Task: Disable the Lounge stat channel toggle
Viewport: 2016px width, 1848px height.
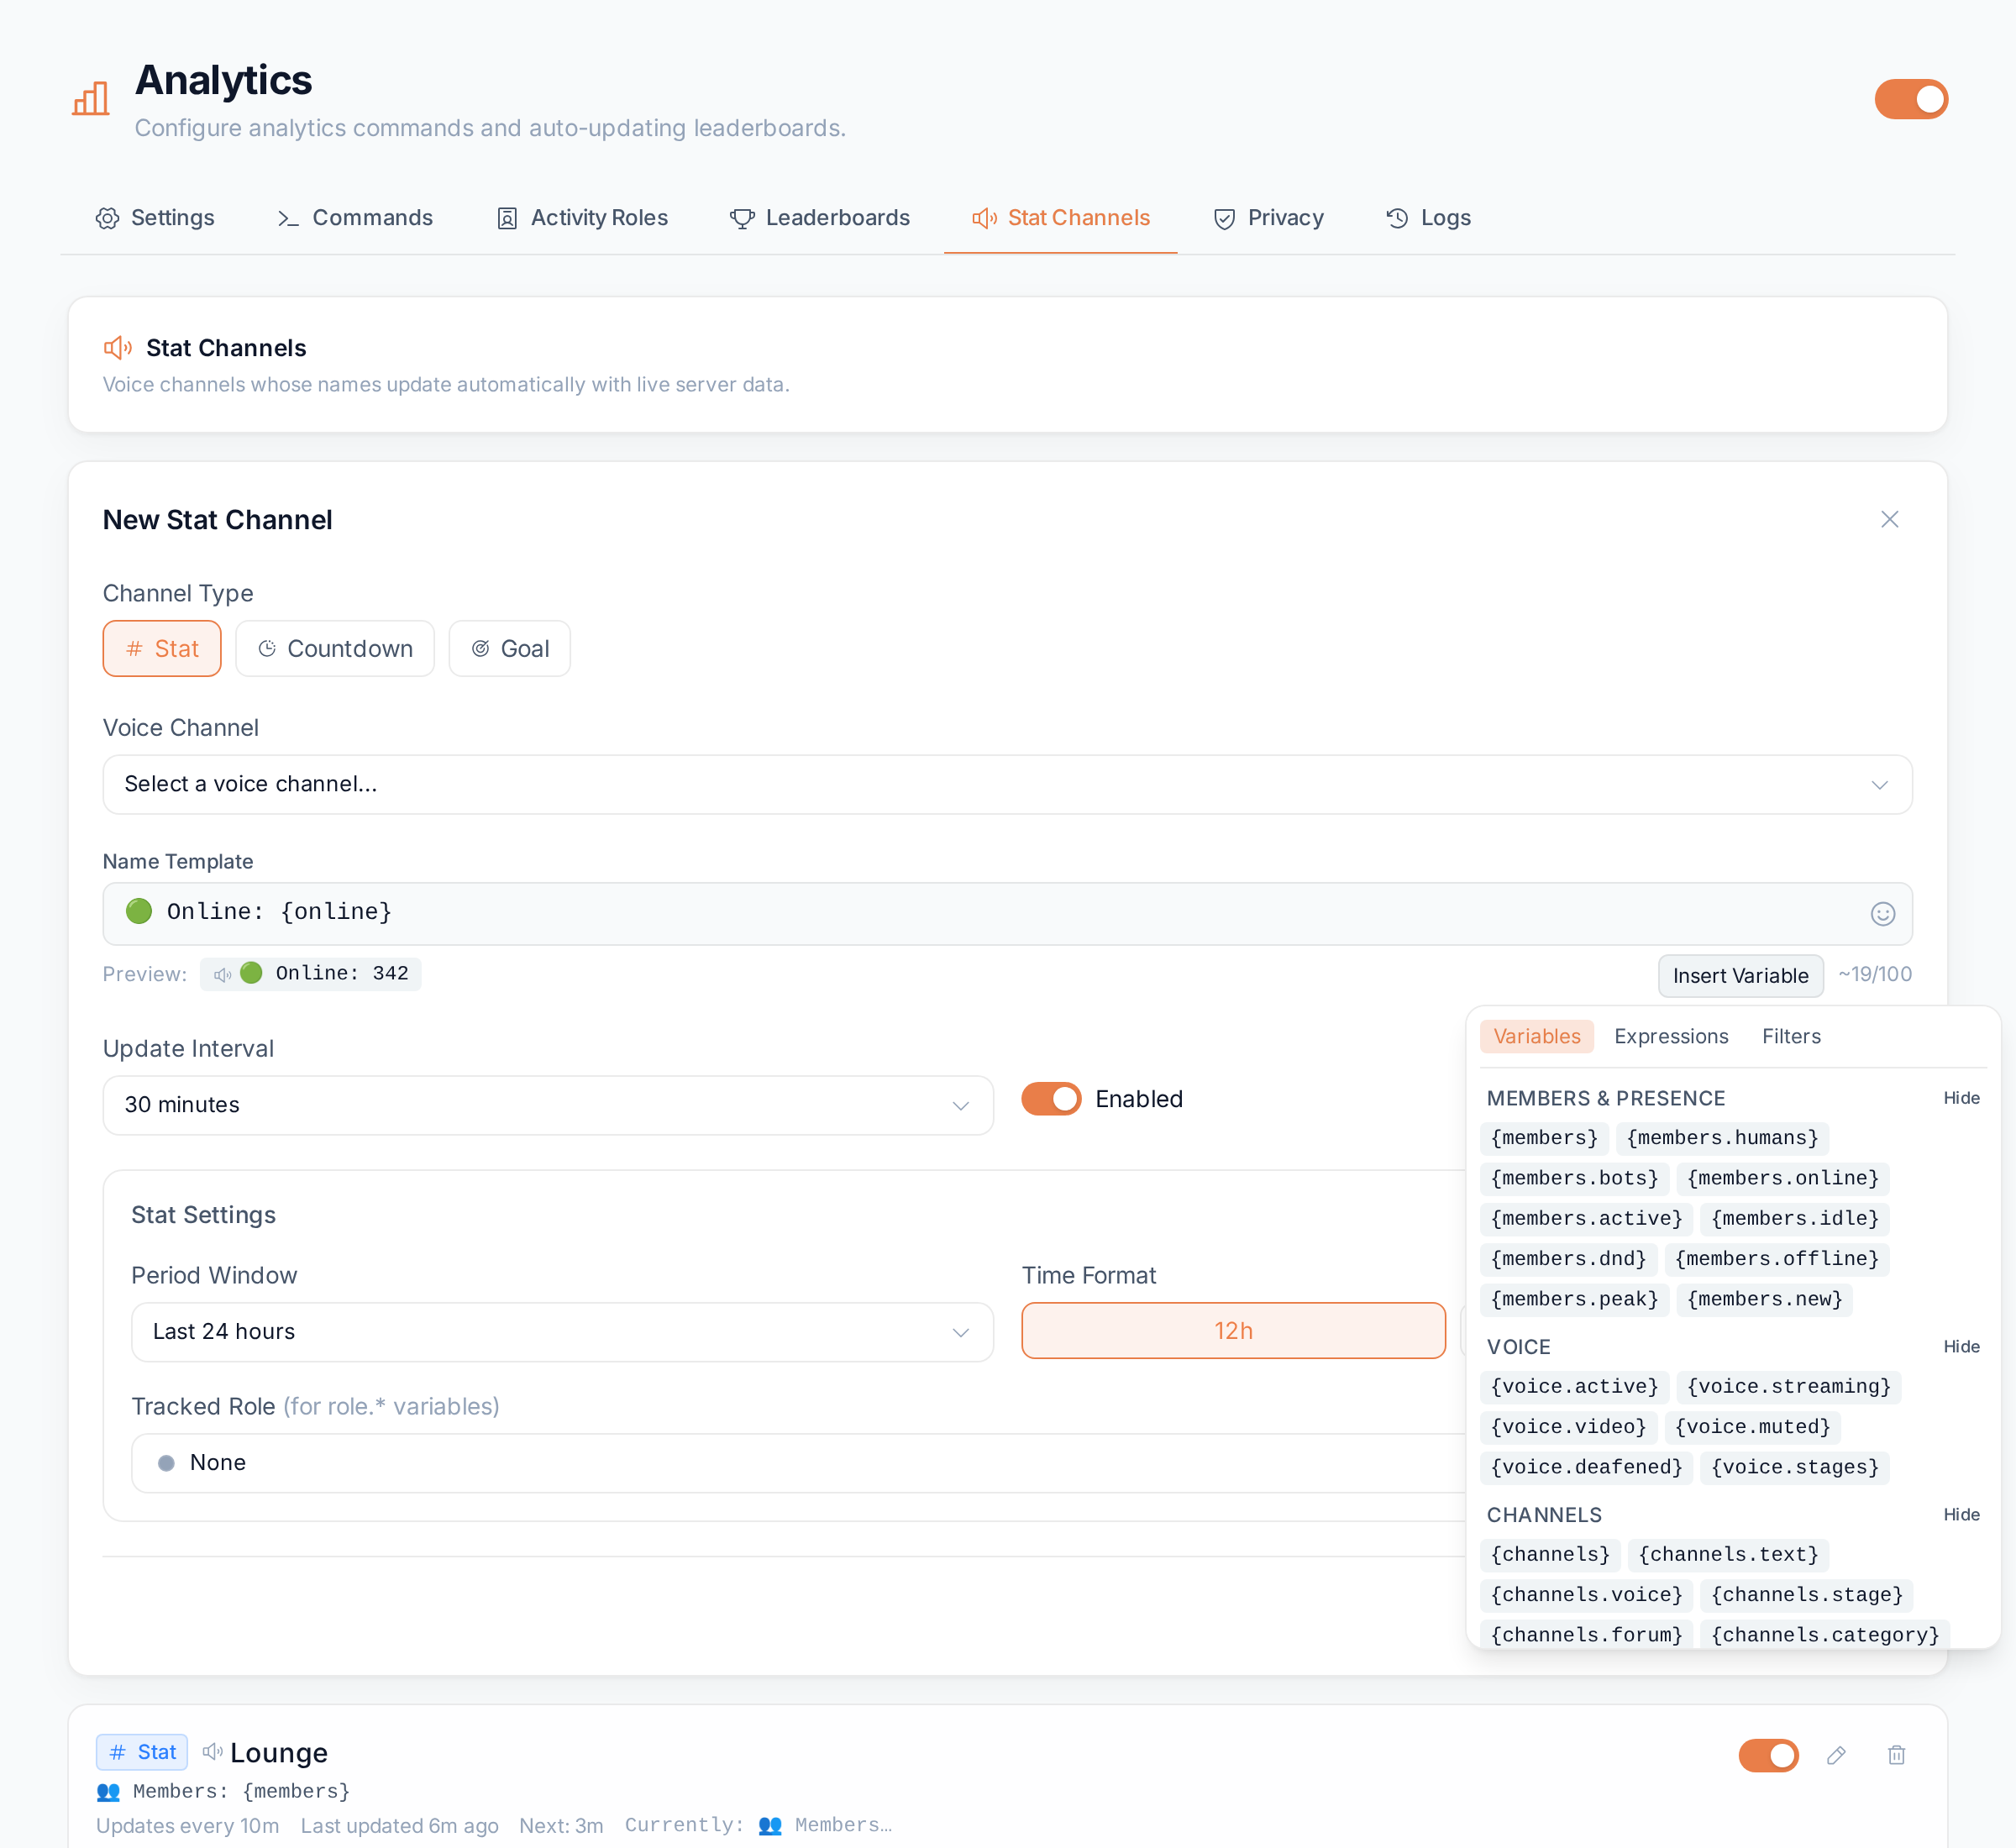Action: (1768, 1755)
